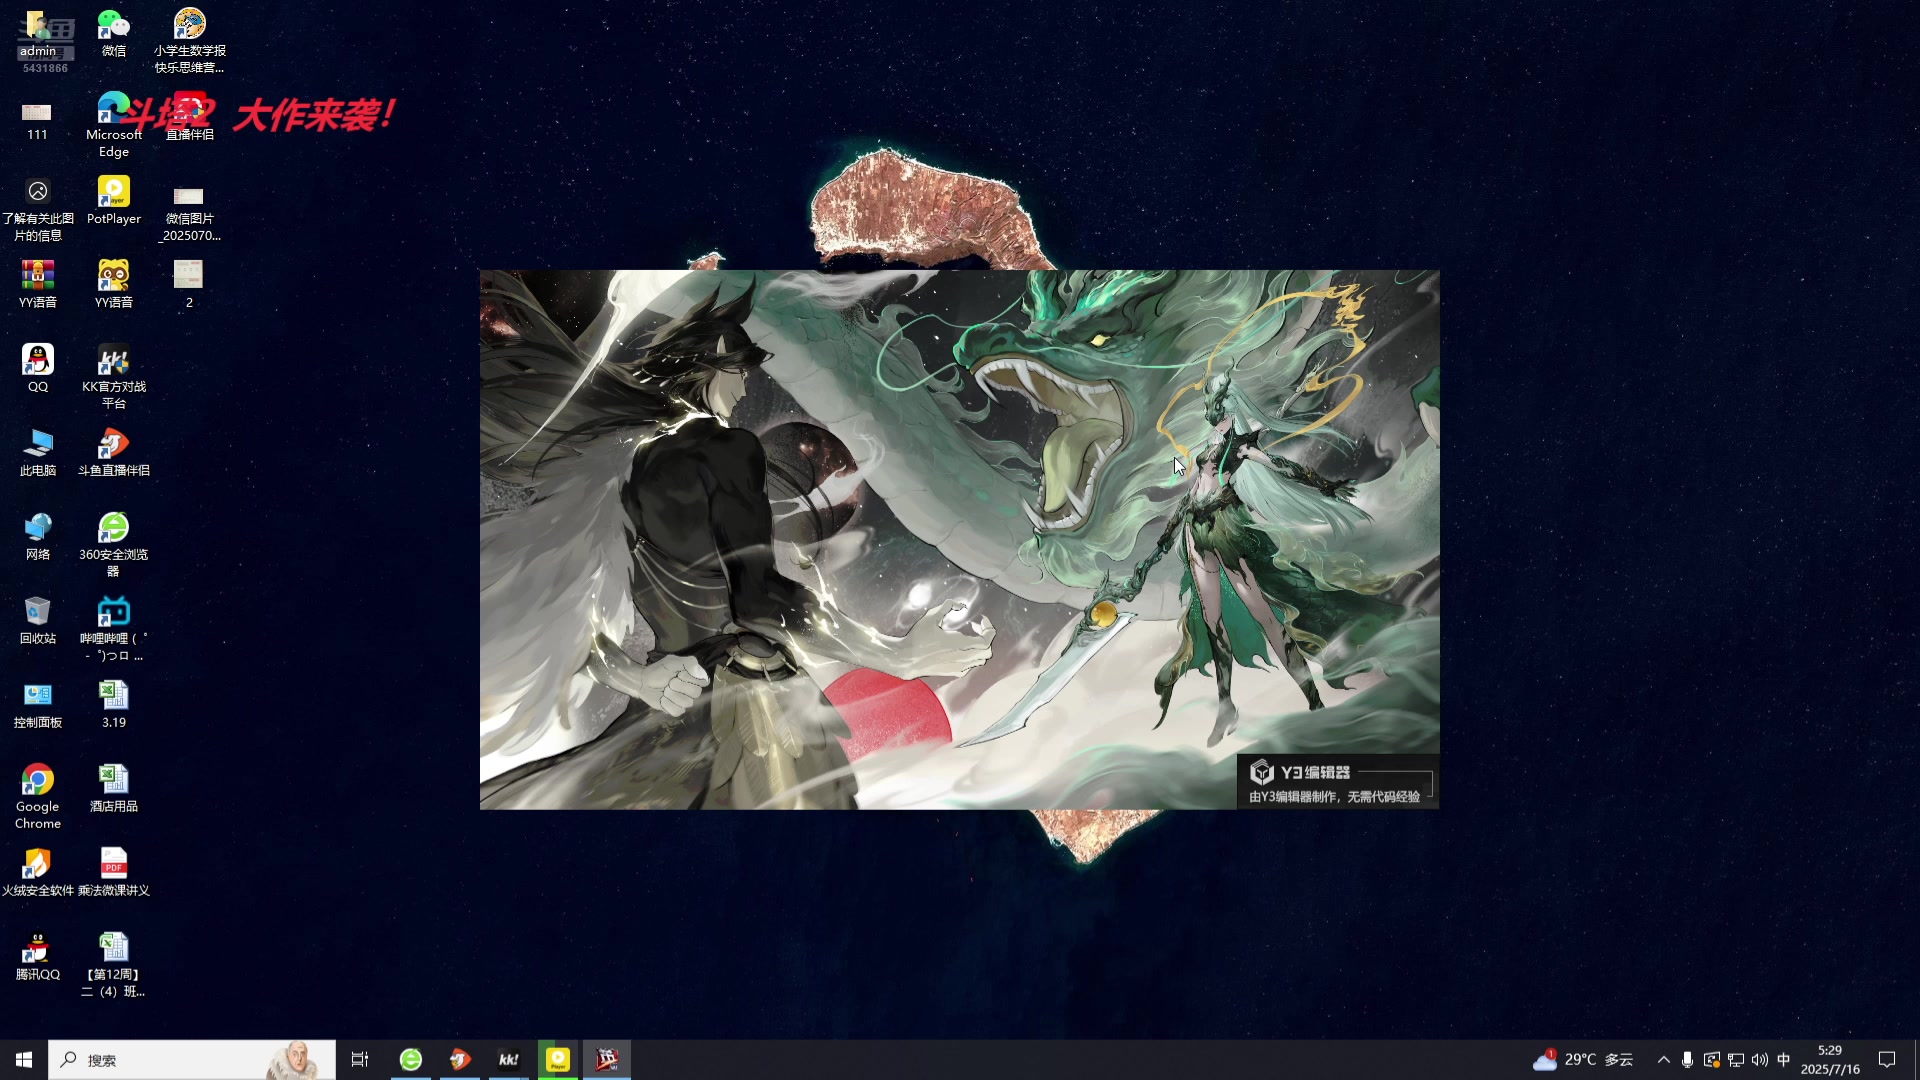Open the YY语音 icon with raccoon face
The height and width of the screenshot is (1080, 1920).
coord(114,284)
